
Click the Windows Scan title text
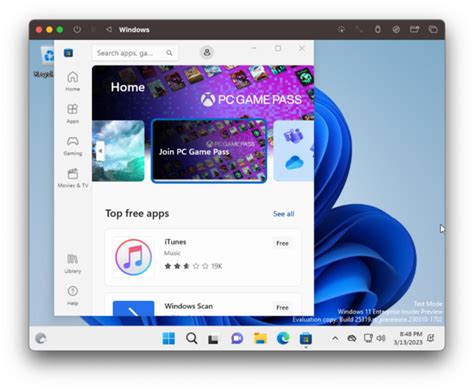pyautogui.click(x=189, y=306)
